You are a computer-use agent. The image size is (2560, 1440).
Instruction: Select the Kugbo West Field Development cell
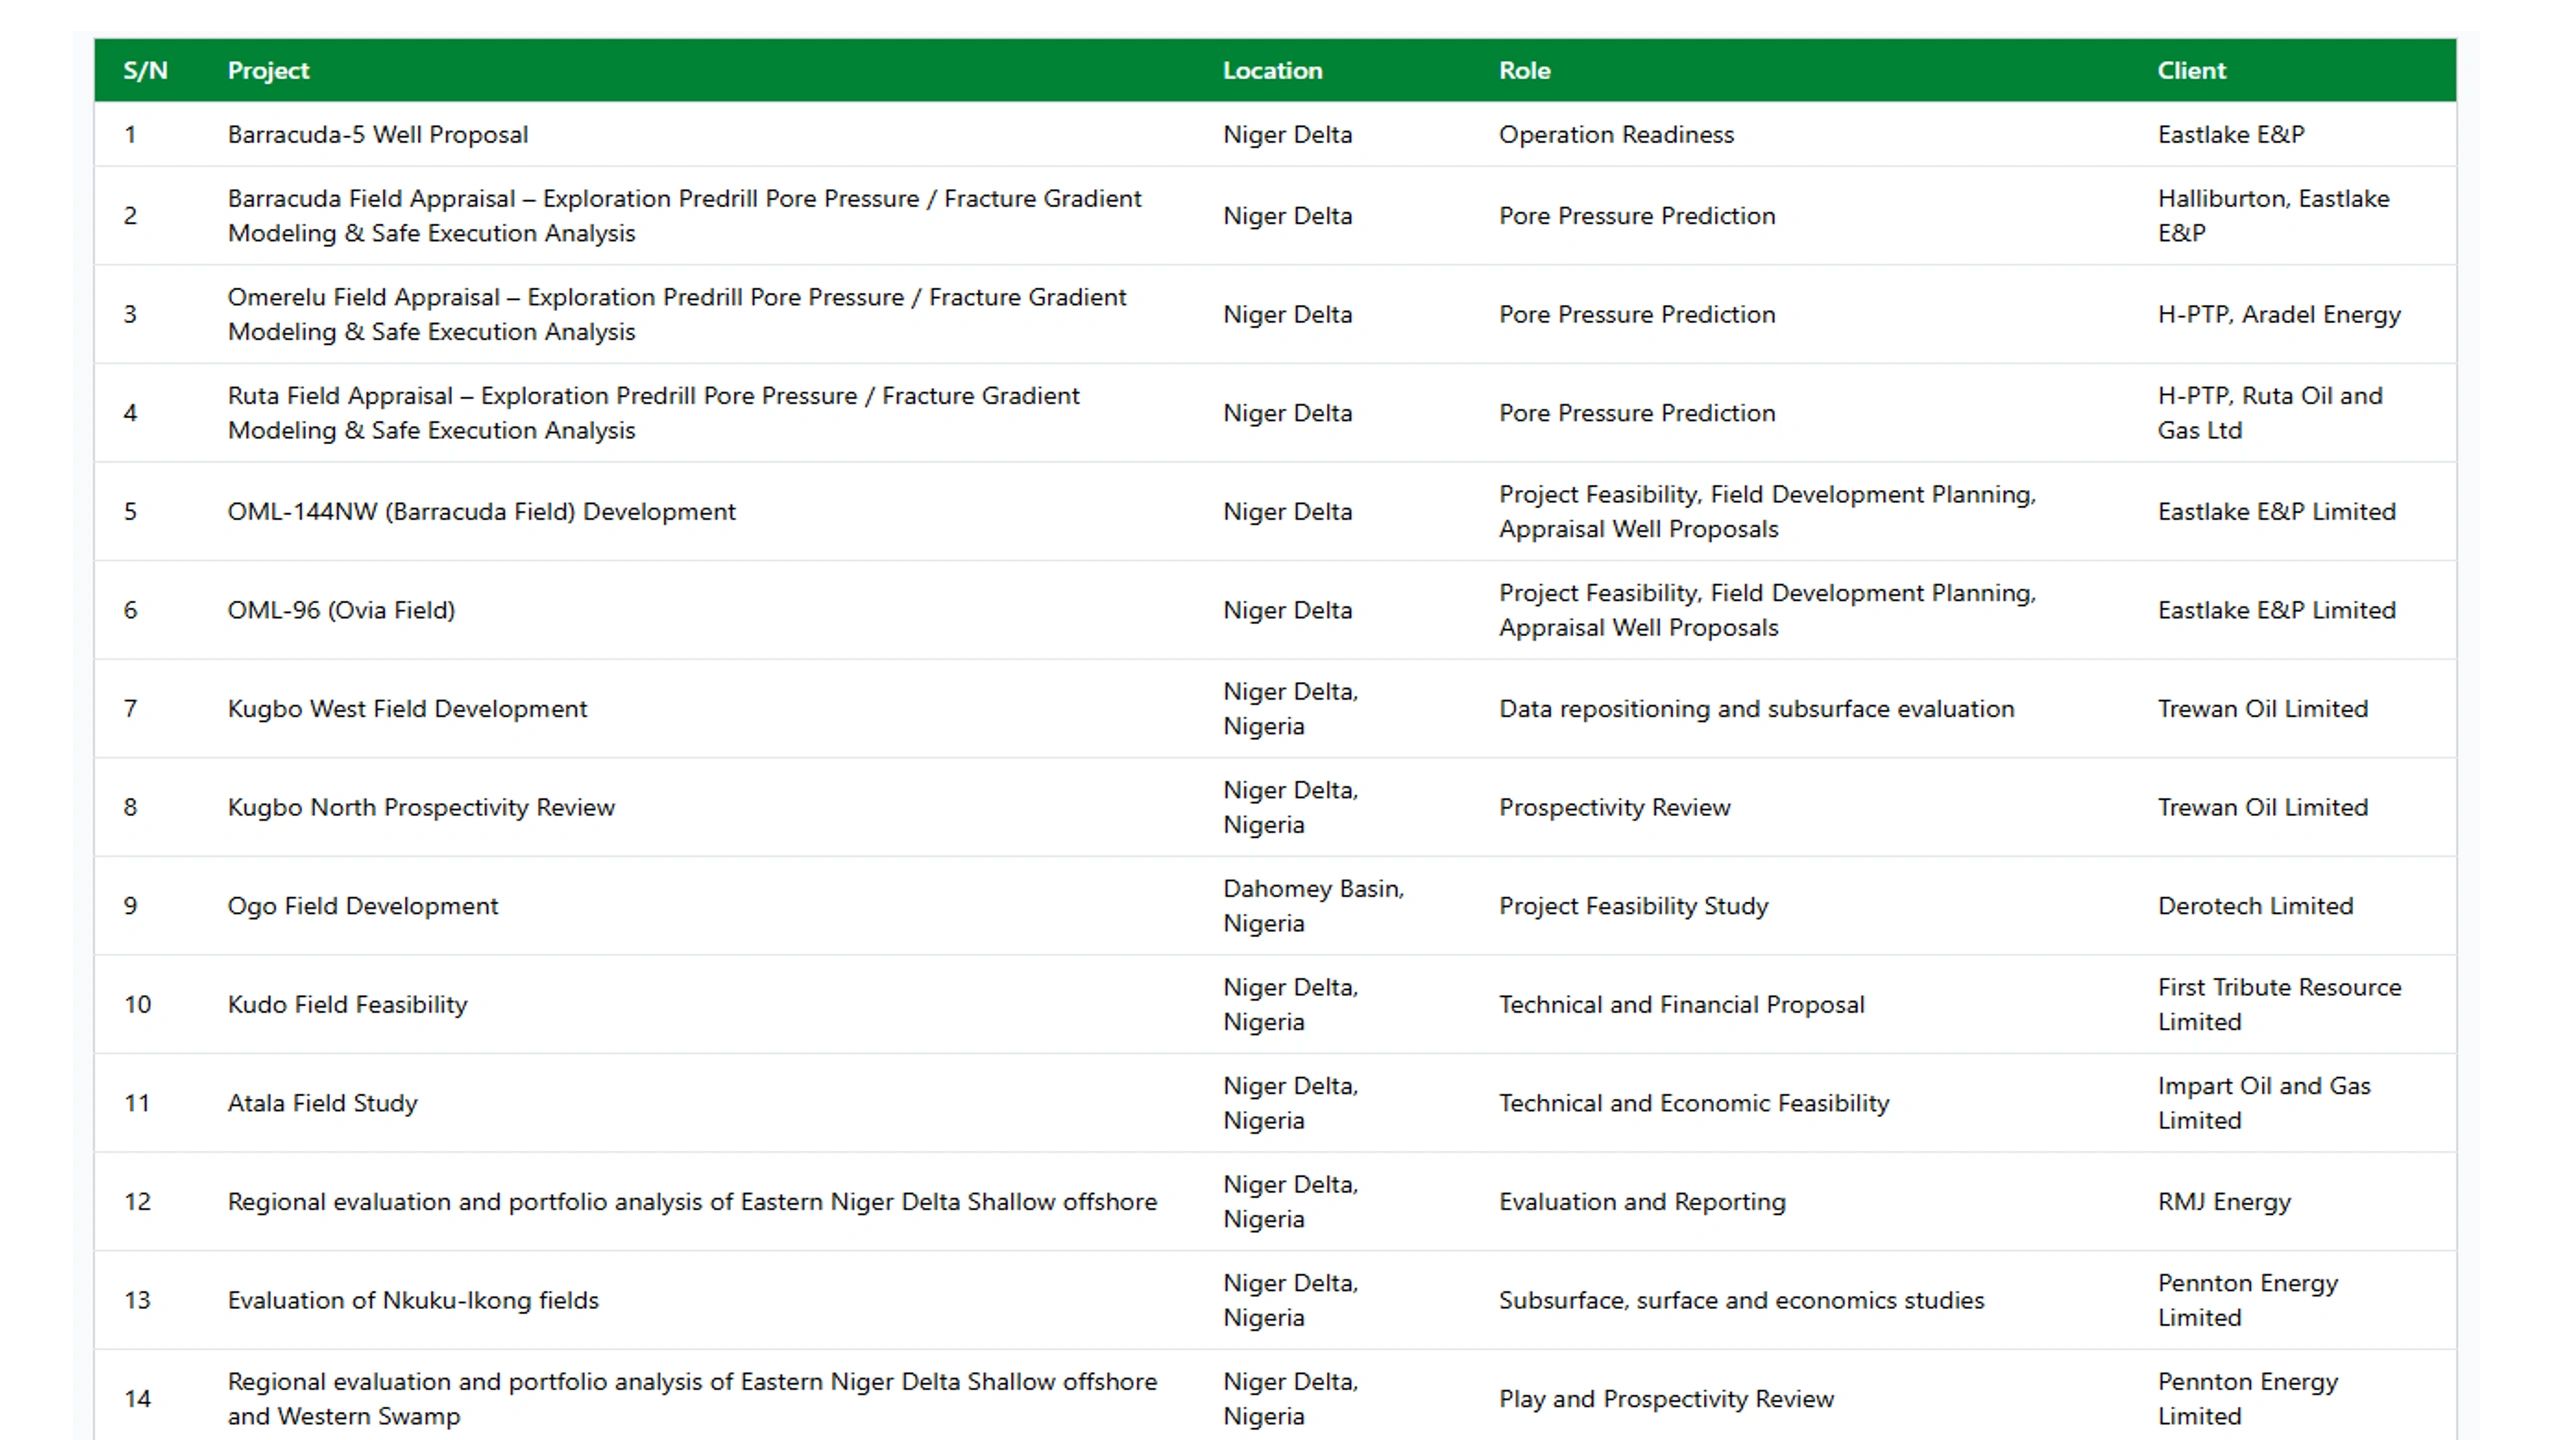pyautogui.click(x=407, y=708)
